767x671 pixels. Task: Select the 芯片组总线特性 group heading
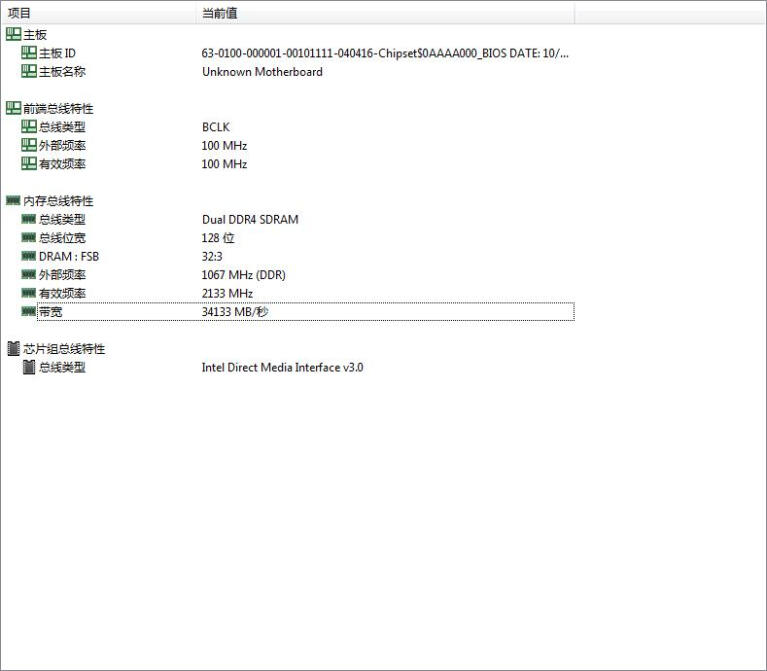coord(64,349)
